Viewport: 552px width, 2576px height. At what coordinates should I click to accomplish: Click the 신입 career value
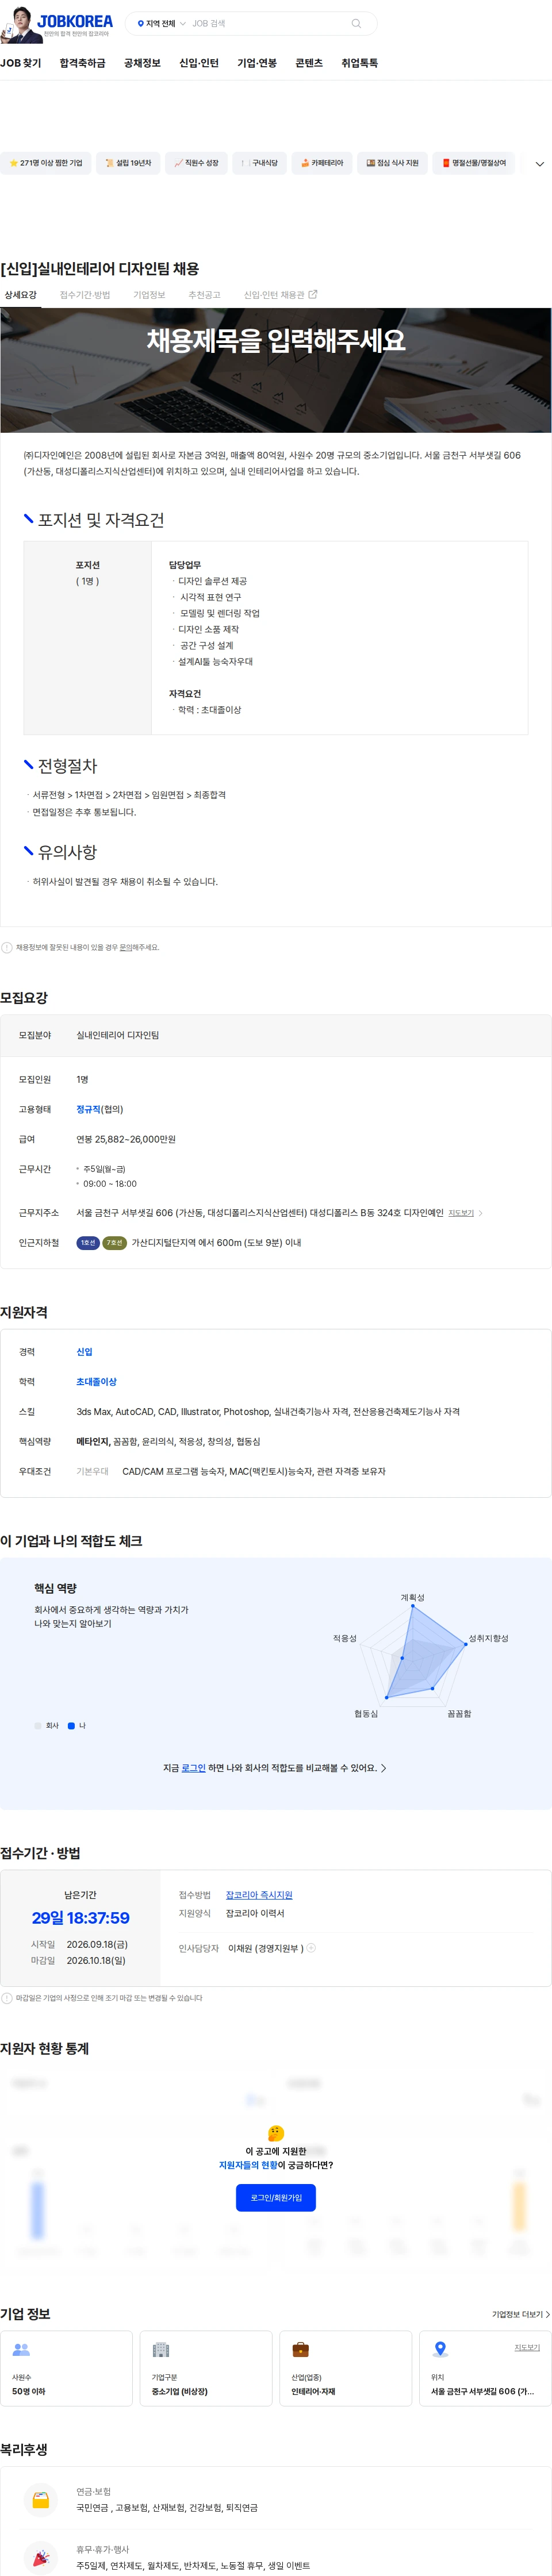click(84, 1352)
